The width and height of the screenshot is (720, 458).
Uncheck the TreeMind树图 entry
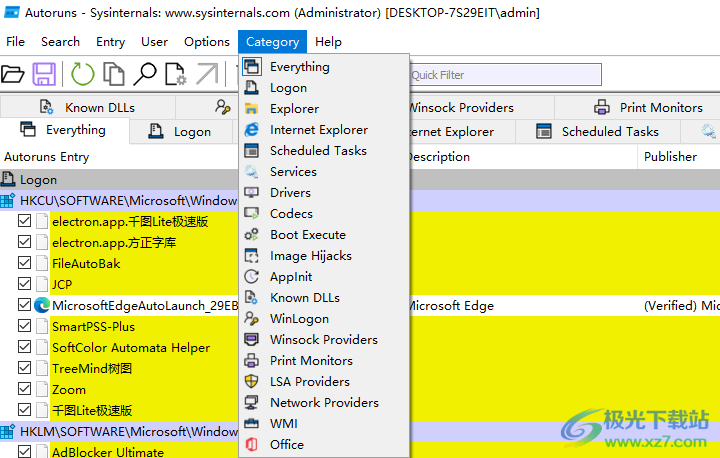coord(24,368)
